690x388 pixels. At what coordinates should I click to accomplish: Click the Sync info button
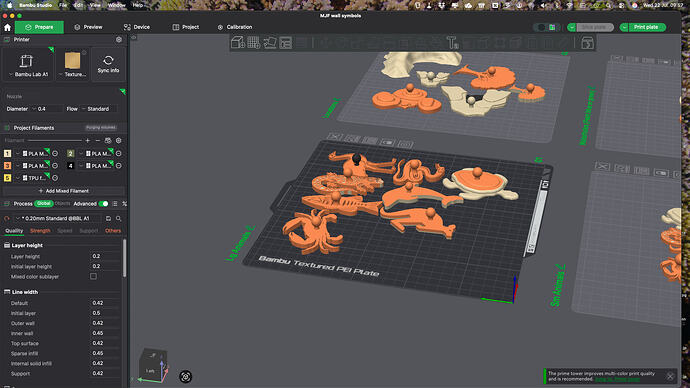(x=108, y=64)
